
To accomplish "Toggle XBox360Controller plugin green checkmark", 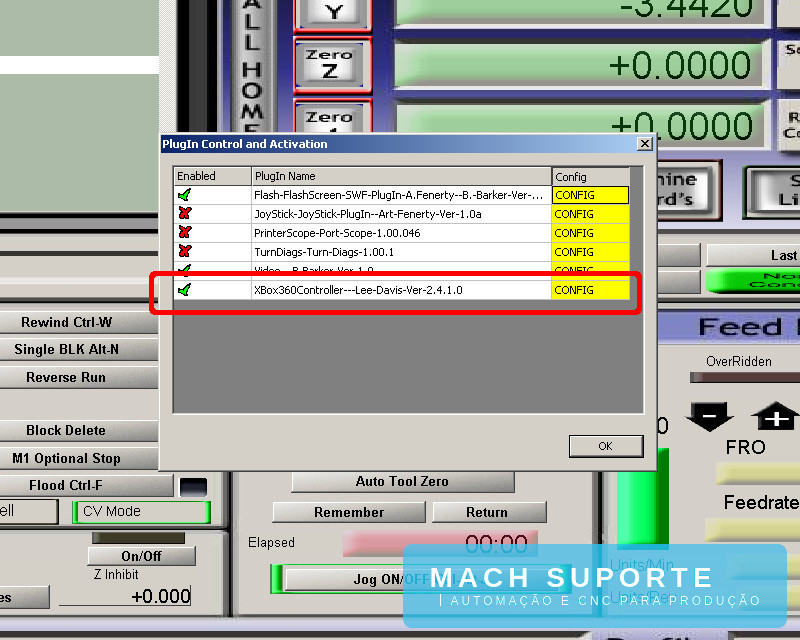I will [185, 290].
